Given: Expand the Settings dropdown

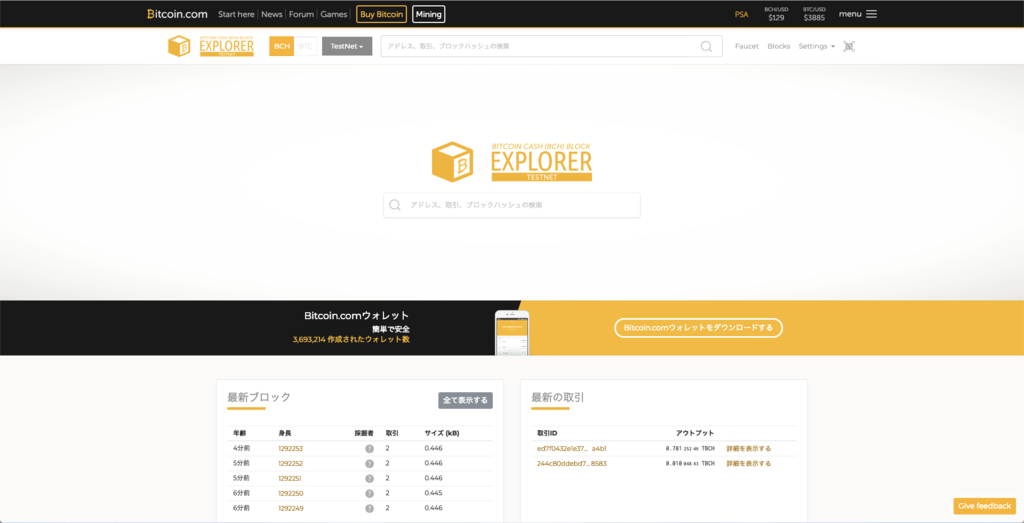Looking at the screenshot, I should pyautogui.click(x=816, y=46).
